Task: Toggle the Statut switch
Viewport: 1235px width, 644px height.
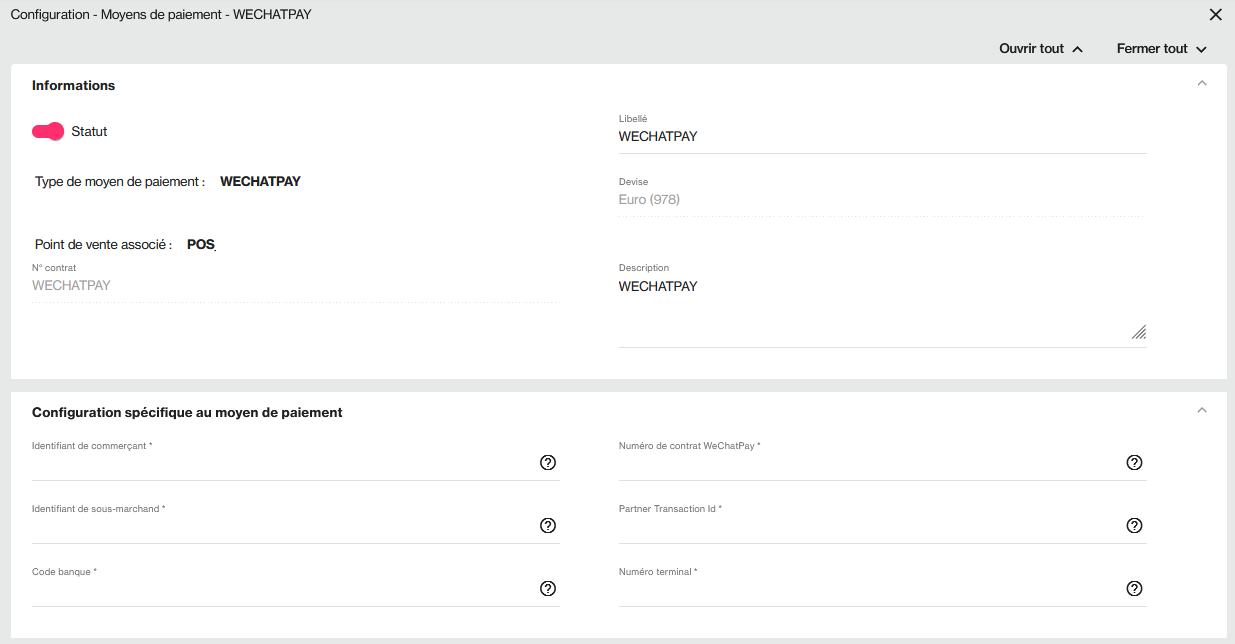Action: pyautogui.click(x=48, y=131)
